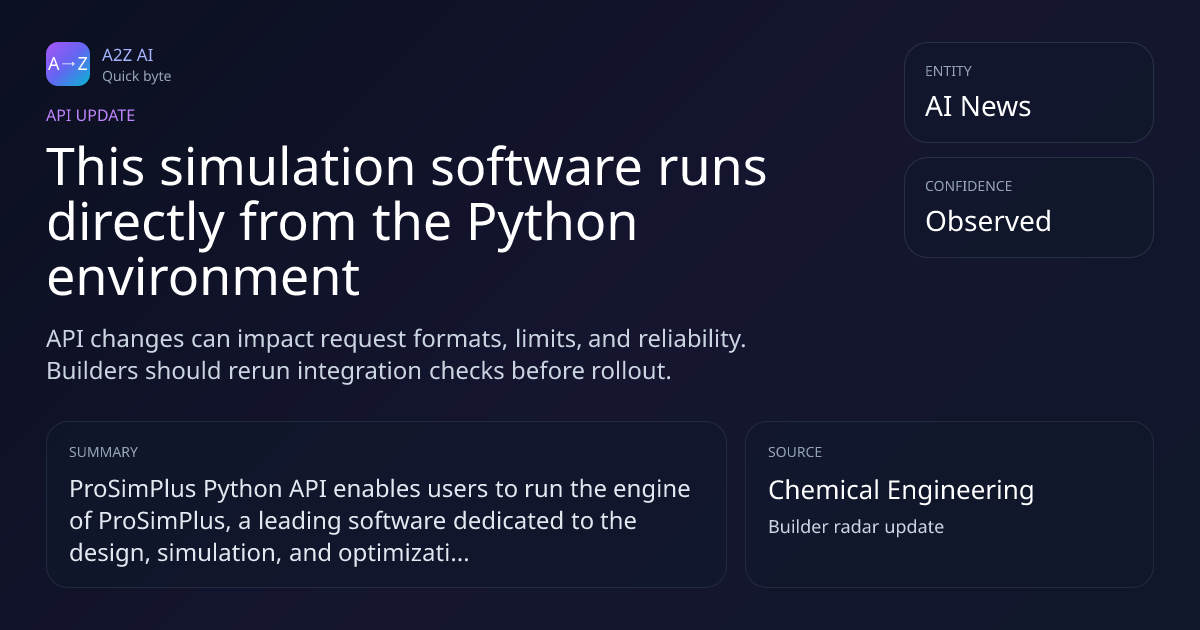Open the CONFIDENCE card
Viewport: 1200px width, 630px height.
[1028, 207]
